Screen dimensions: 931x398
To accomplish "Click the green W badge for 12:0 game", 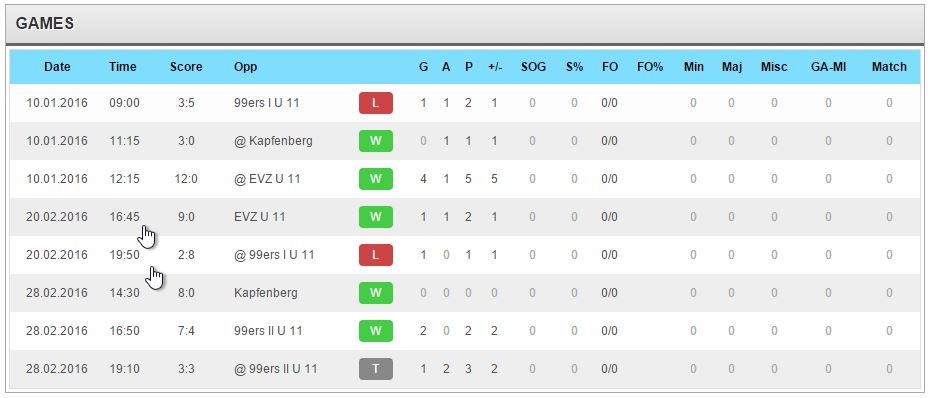I will (375, 179).
